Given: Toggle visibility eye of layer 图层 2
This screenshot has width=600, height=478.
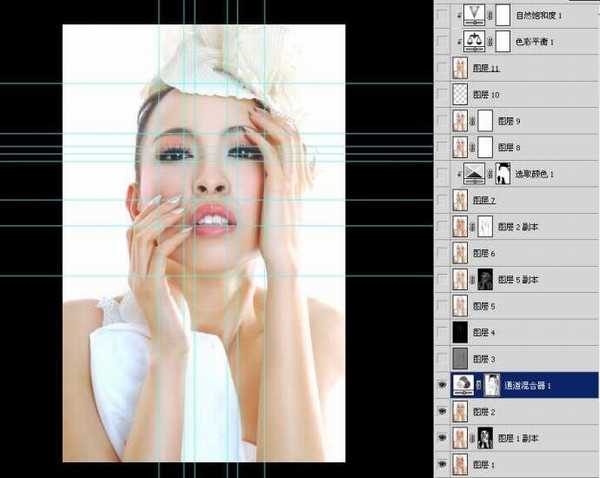Looking at the screenshot, I should [443, 411].
